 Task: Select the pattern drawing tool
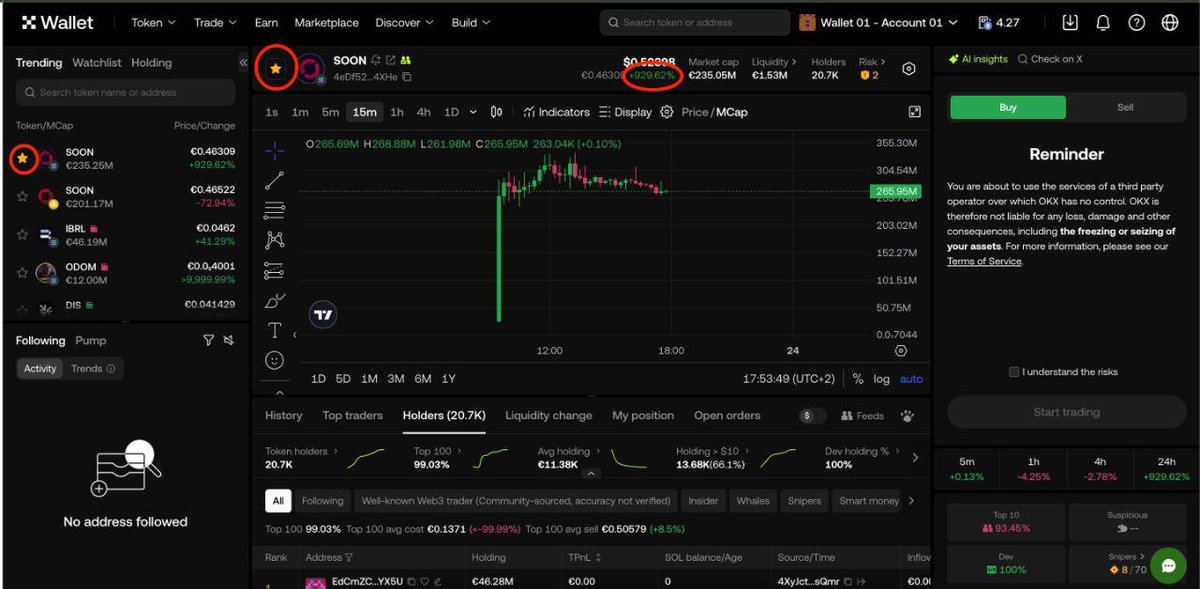click(x=274, y=240)
